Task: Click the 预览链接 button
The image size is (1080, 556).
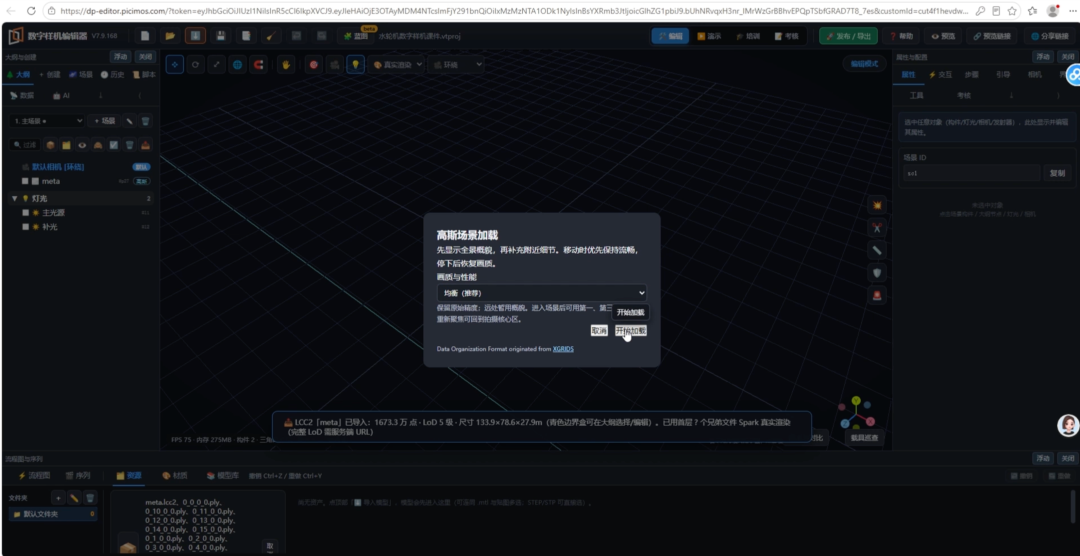Action: pos(992,36)
